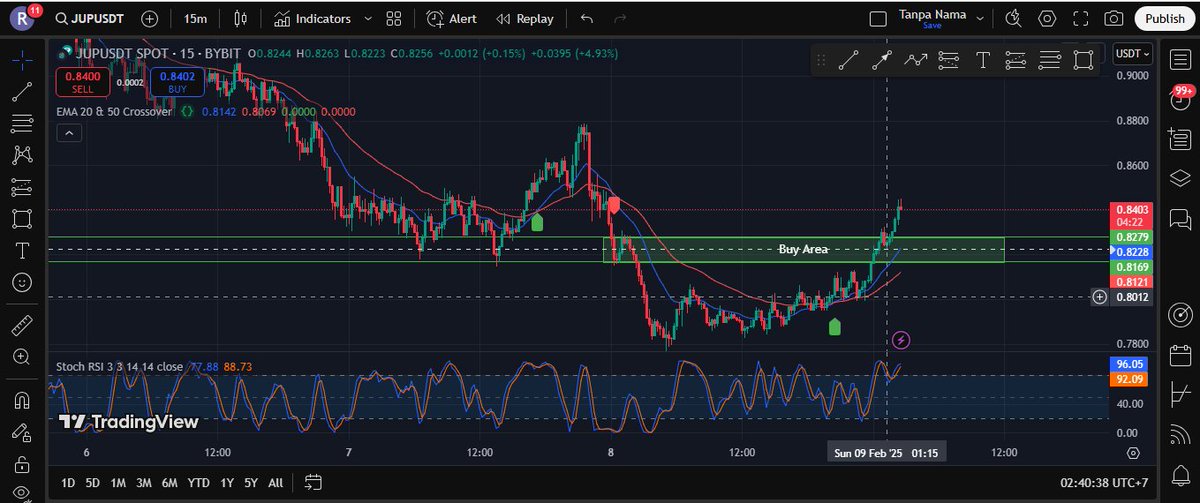Pick the arrow line in favorites toolbar
The height and width of the screenshot is (503, 1200).
(x=882, y=61)
